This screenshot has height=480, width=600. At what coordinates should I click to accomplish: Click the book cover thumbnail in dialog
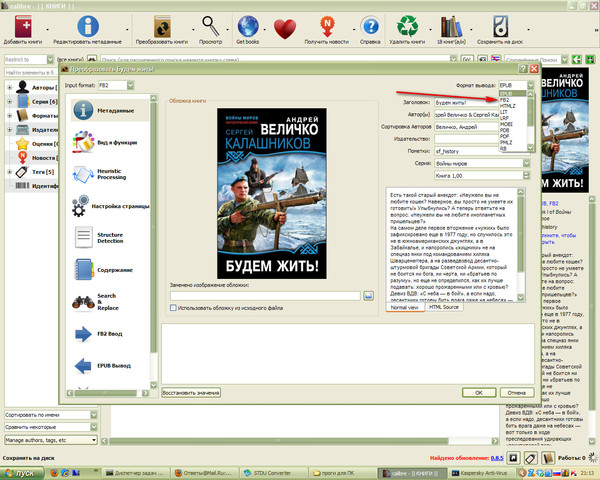[272, 193]
